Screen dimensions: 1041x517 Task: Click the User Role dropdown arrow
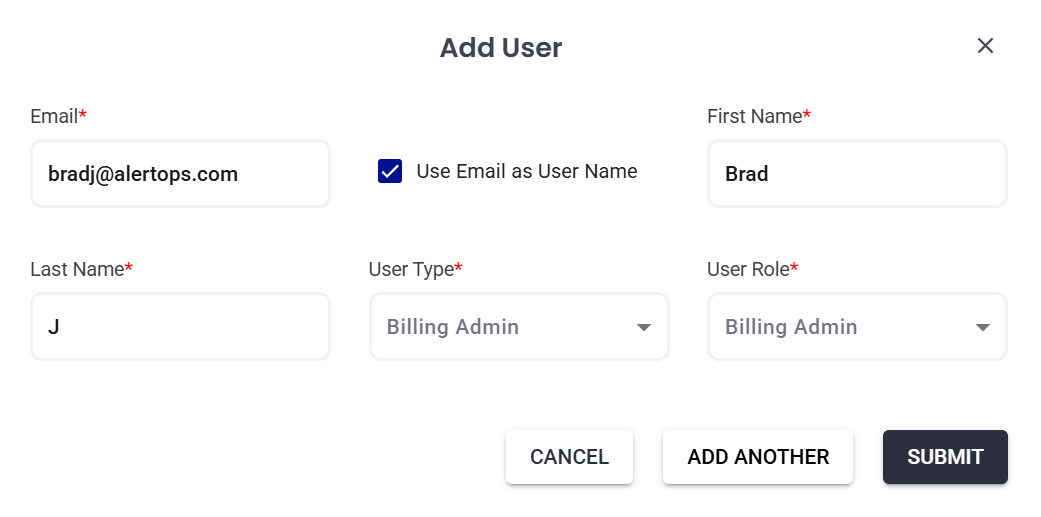(x=983, y=328)
